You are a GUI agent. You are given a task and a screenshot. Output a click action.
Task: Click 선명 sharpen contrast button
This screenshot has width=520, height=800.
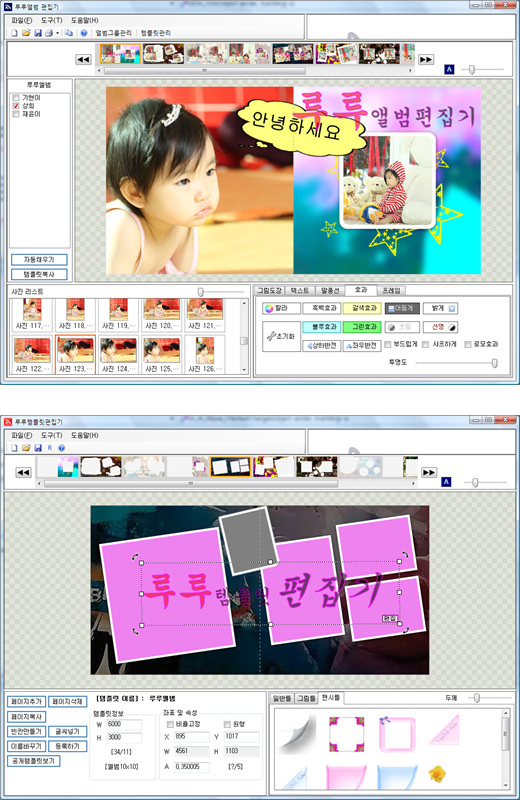click(x=440, y=327)
